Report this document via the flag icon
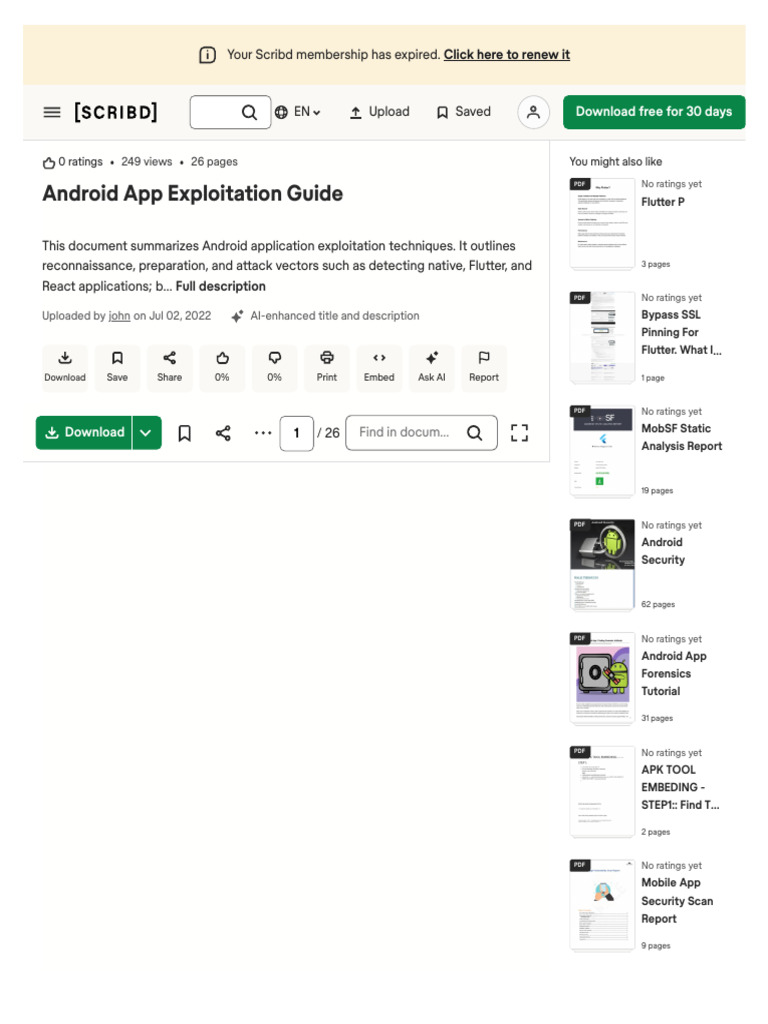The width and height of the screenshot is (768, 1024). (484, 367)
